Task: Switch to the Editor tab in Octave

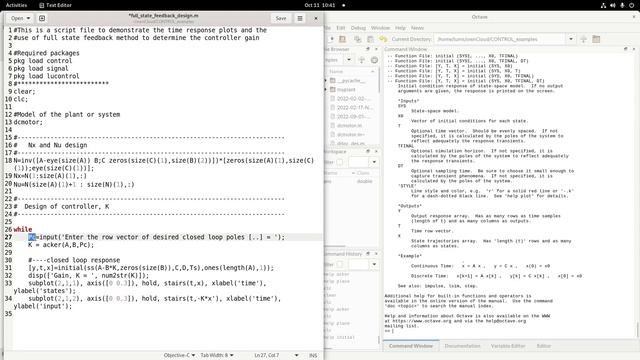Action: [x=543, y=346]
